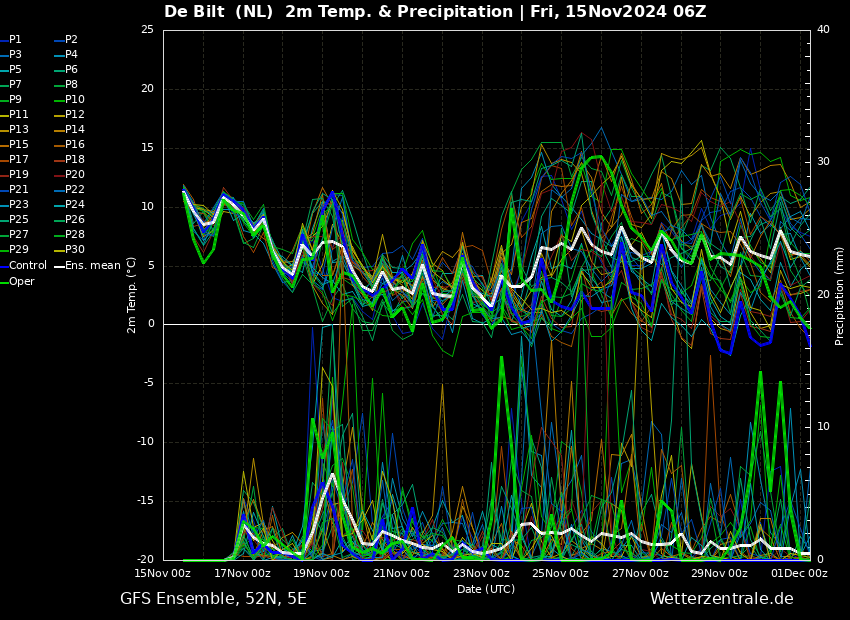The width and height of the screenshot is (850, 620).
Task: Click the 25Nov 00z date tick label
Action: point(560,573)
